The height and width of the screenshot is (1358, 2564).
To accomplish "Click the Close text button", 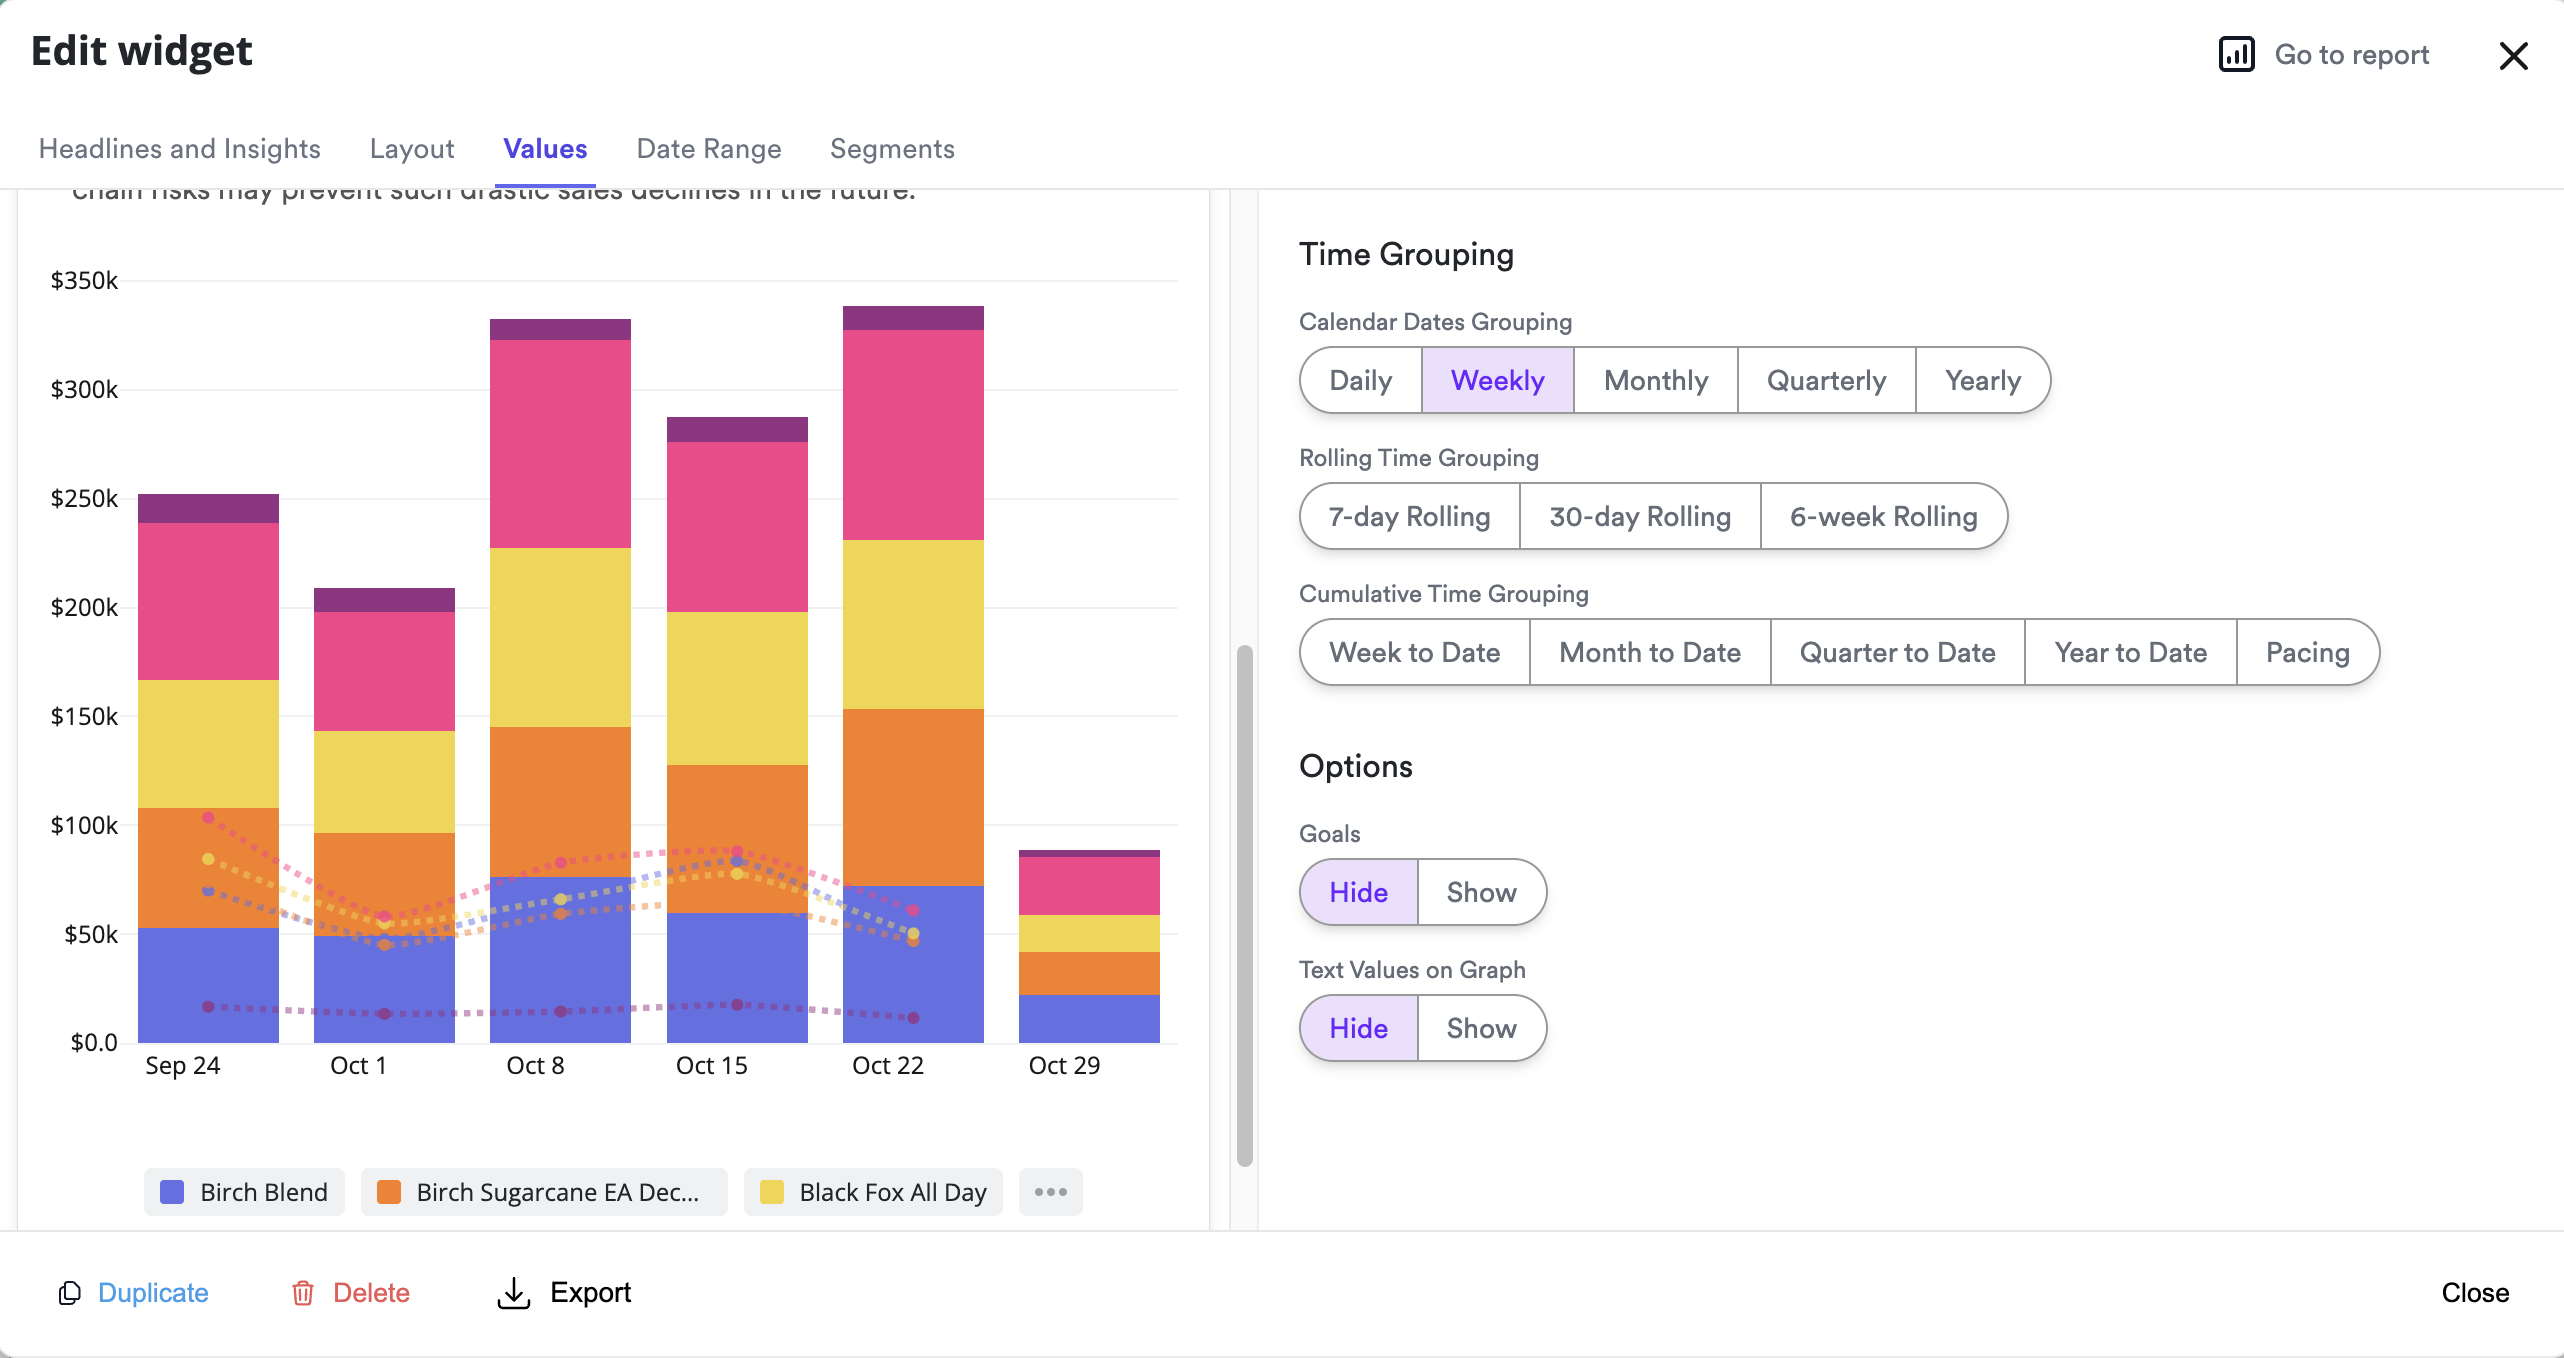I will (2475, 1293).
